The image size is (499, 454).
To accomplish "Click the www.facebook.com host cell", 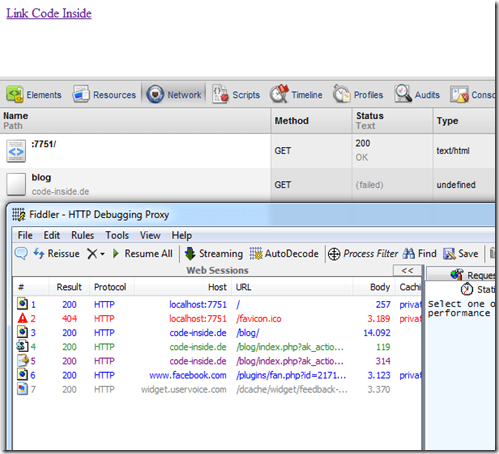I will pyautogui.click(x=188, y=375).
